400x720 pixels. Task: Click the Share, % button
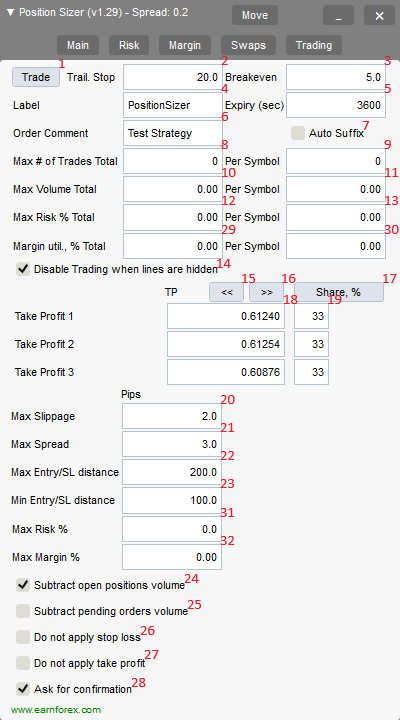coord(338,292)
